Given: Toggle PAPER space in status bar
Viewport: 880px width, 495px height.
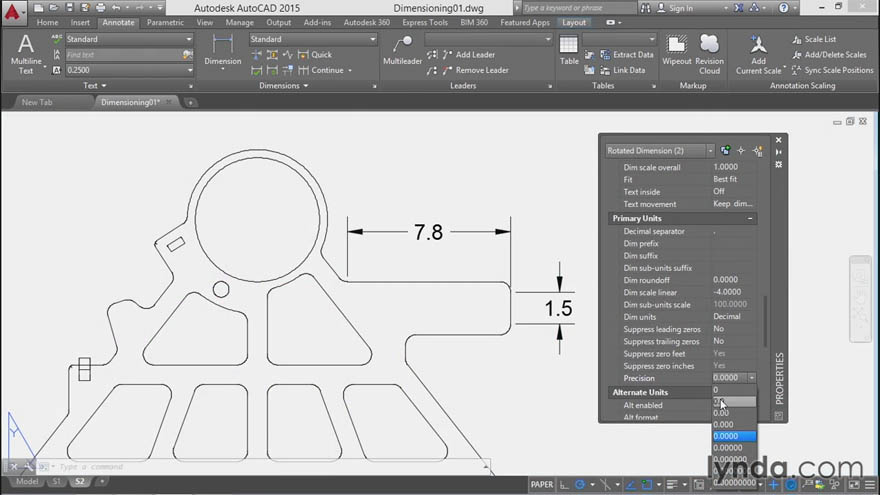Looking at the screenshot, I should pyautogui.click(x=542, y=484).
